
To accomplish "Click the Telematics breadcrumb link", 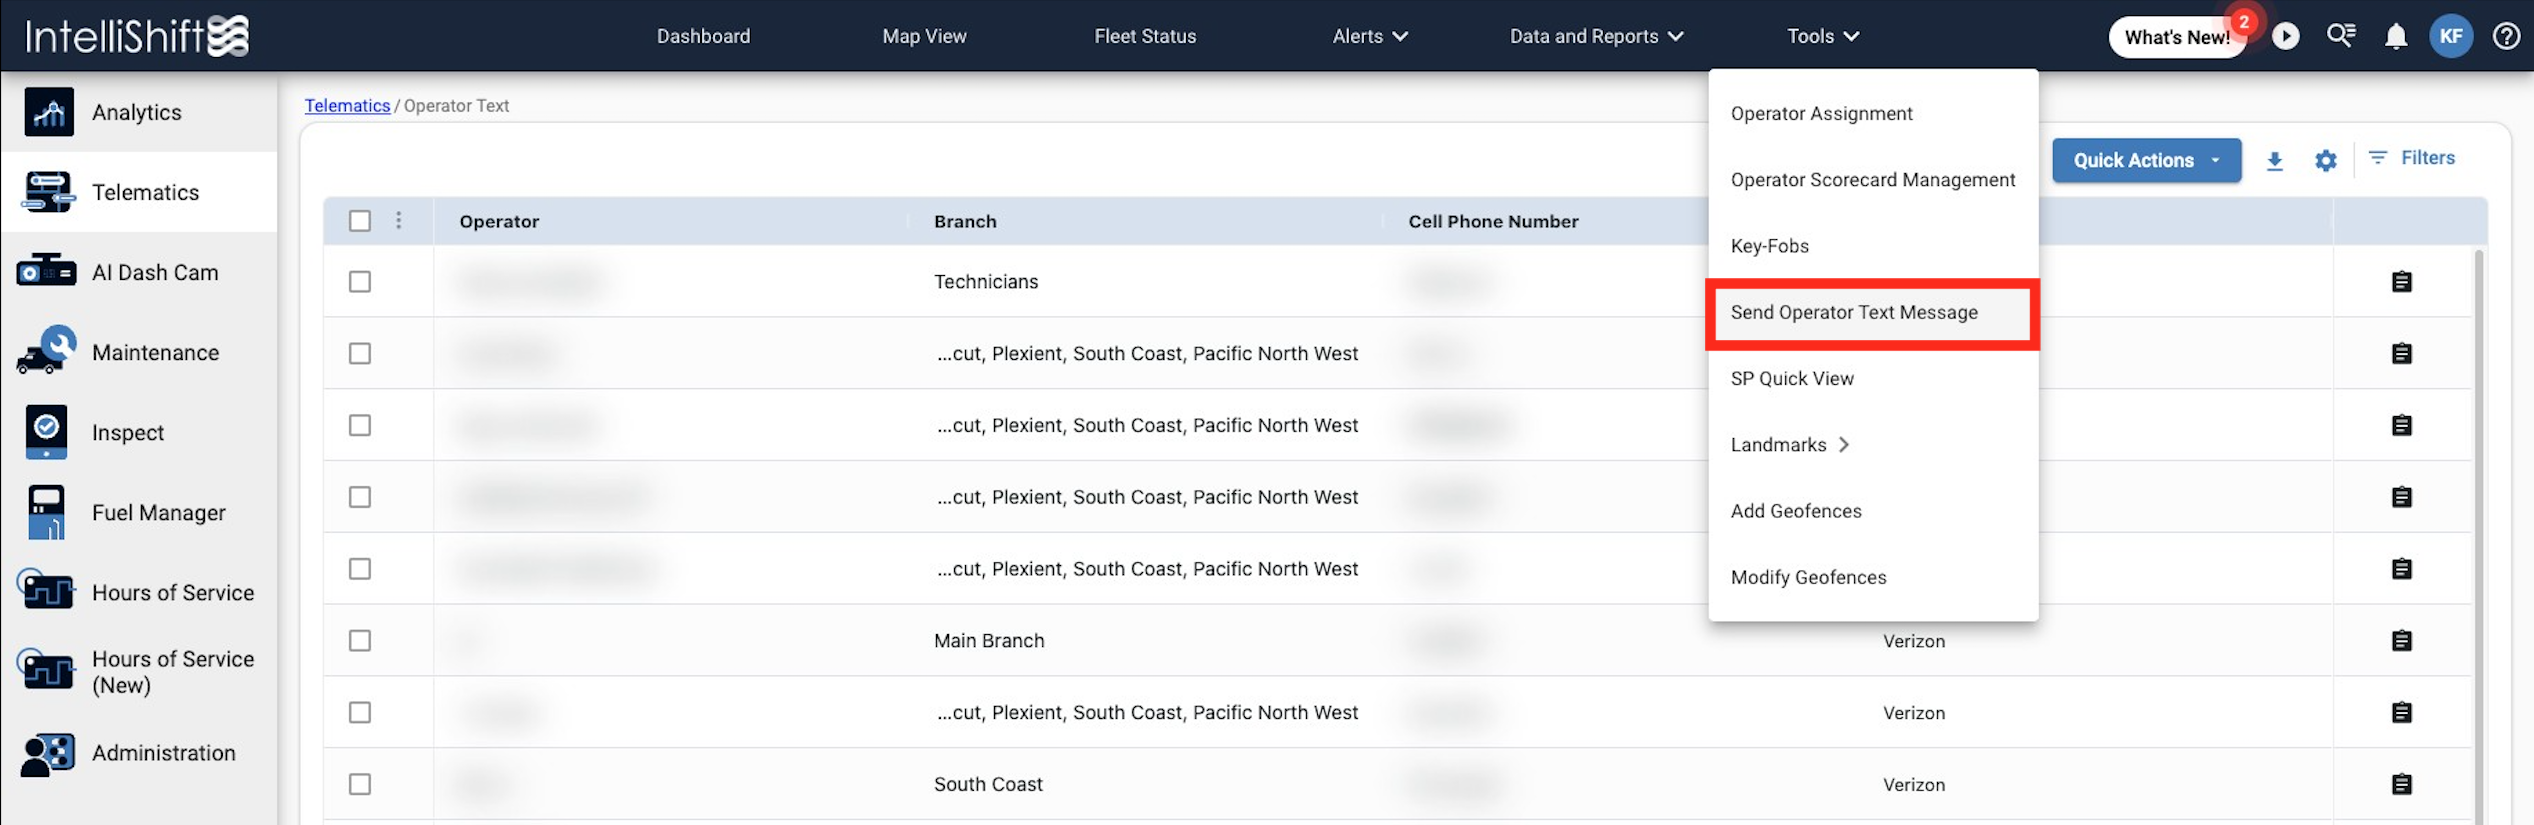I will click(x=347, y=106).
